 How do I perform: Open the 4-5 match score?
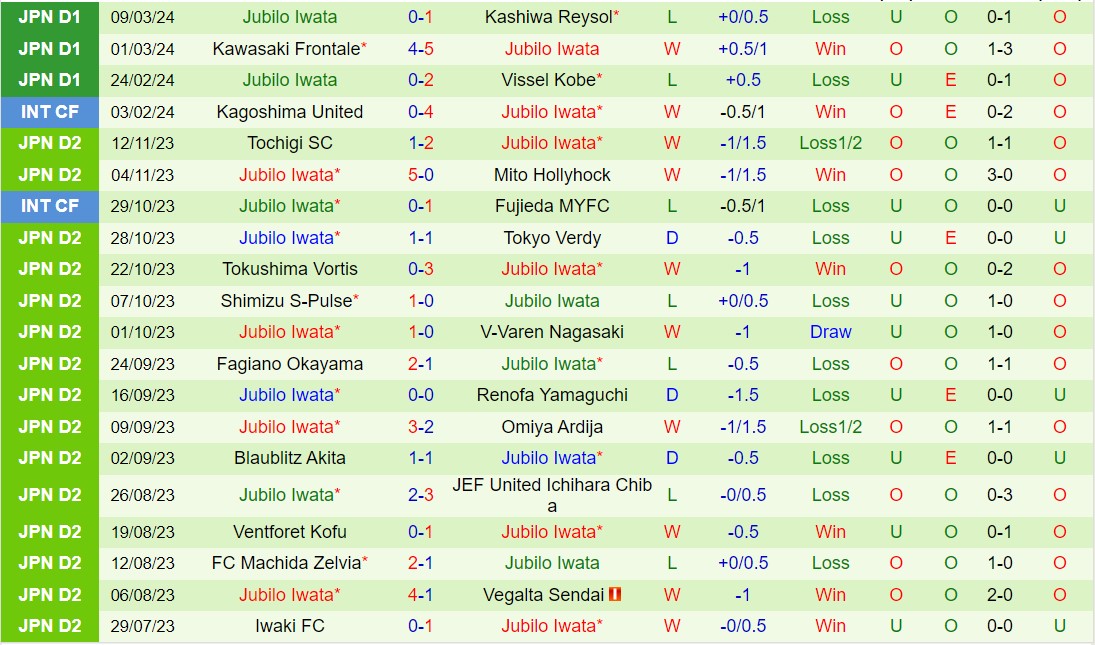tap(420, 49)
